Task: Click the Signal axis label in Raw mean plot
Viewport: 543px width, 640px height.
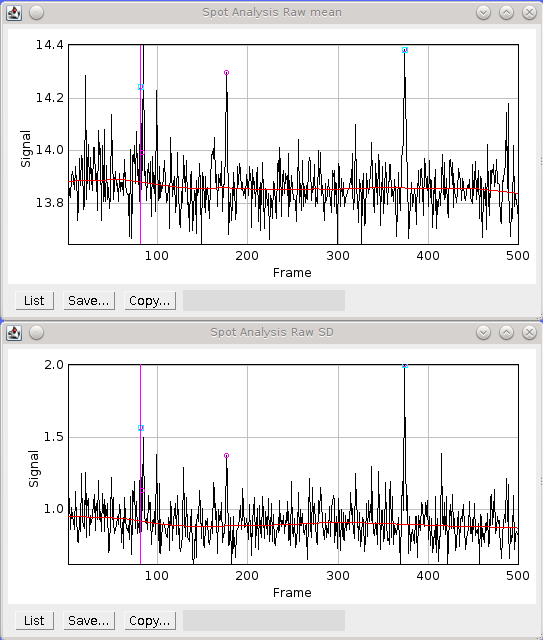Action: click(x=26, y=149)
